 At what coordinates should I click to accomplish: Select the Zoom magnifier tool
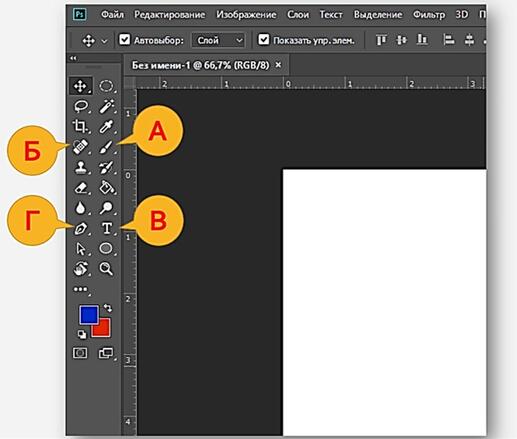pos(106,269)
